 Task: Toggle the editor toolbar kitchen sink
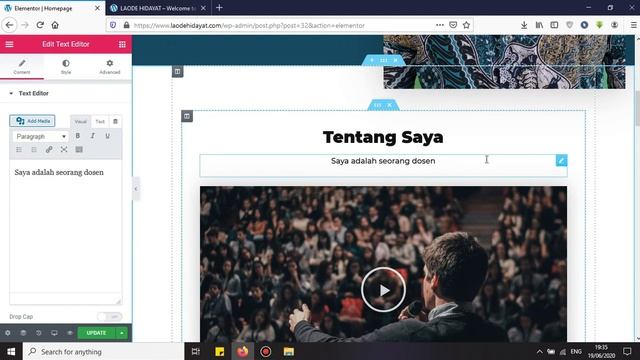pos(79,150)
